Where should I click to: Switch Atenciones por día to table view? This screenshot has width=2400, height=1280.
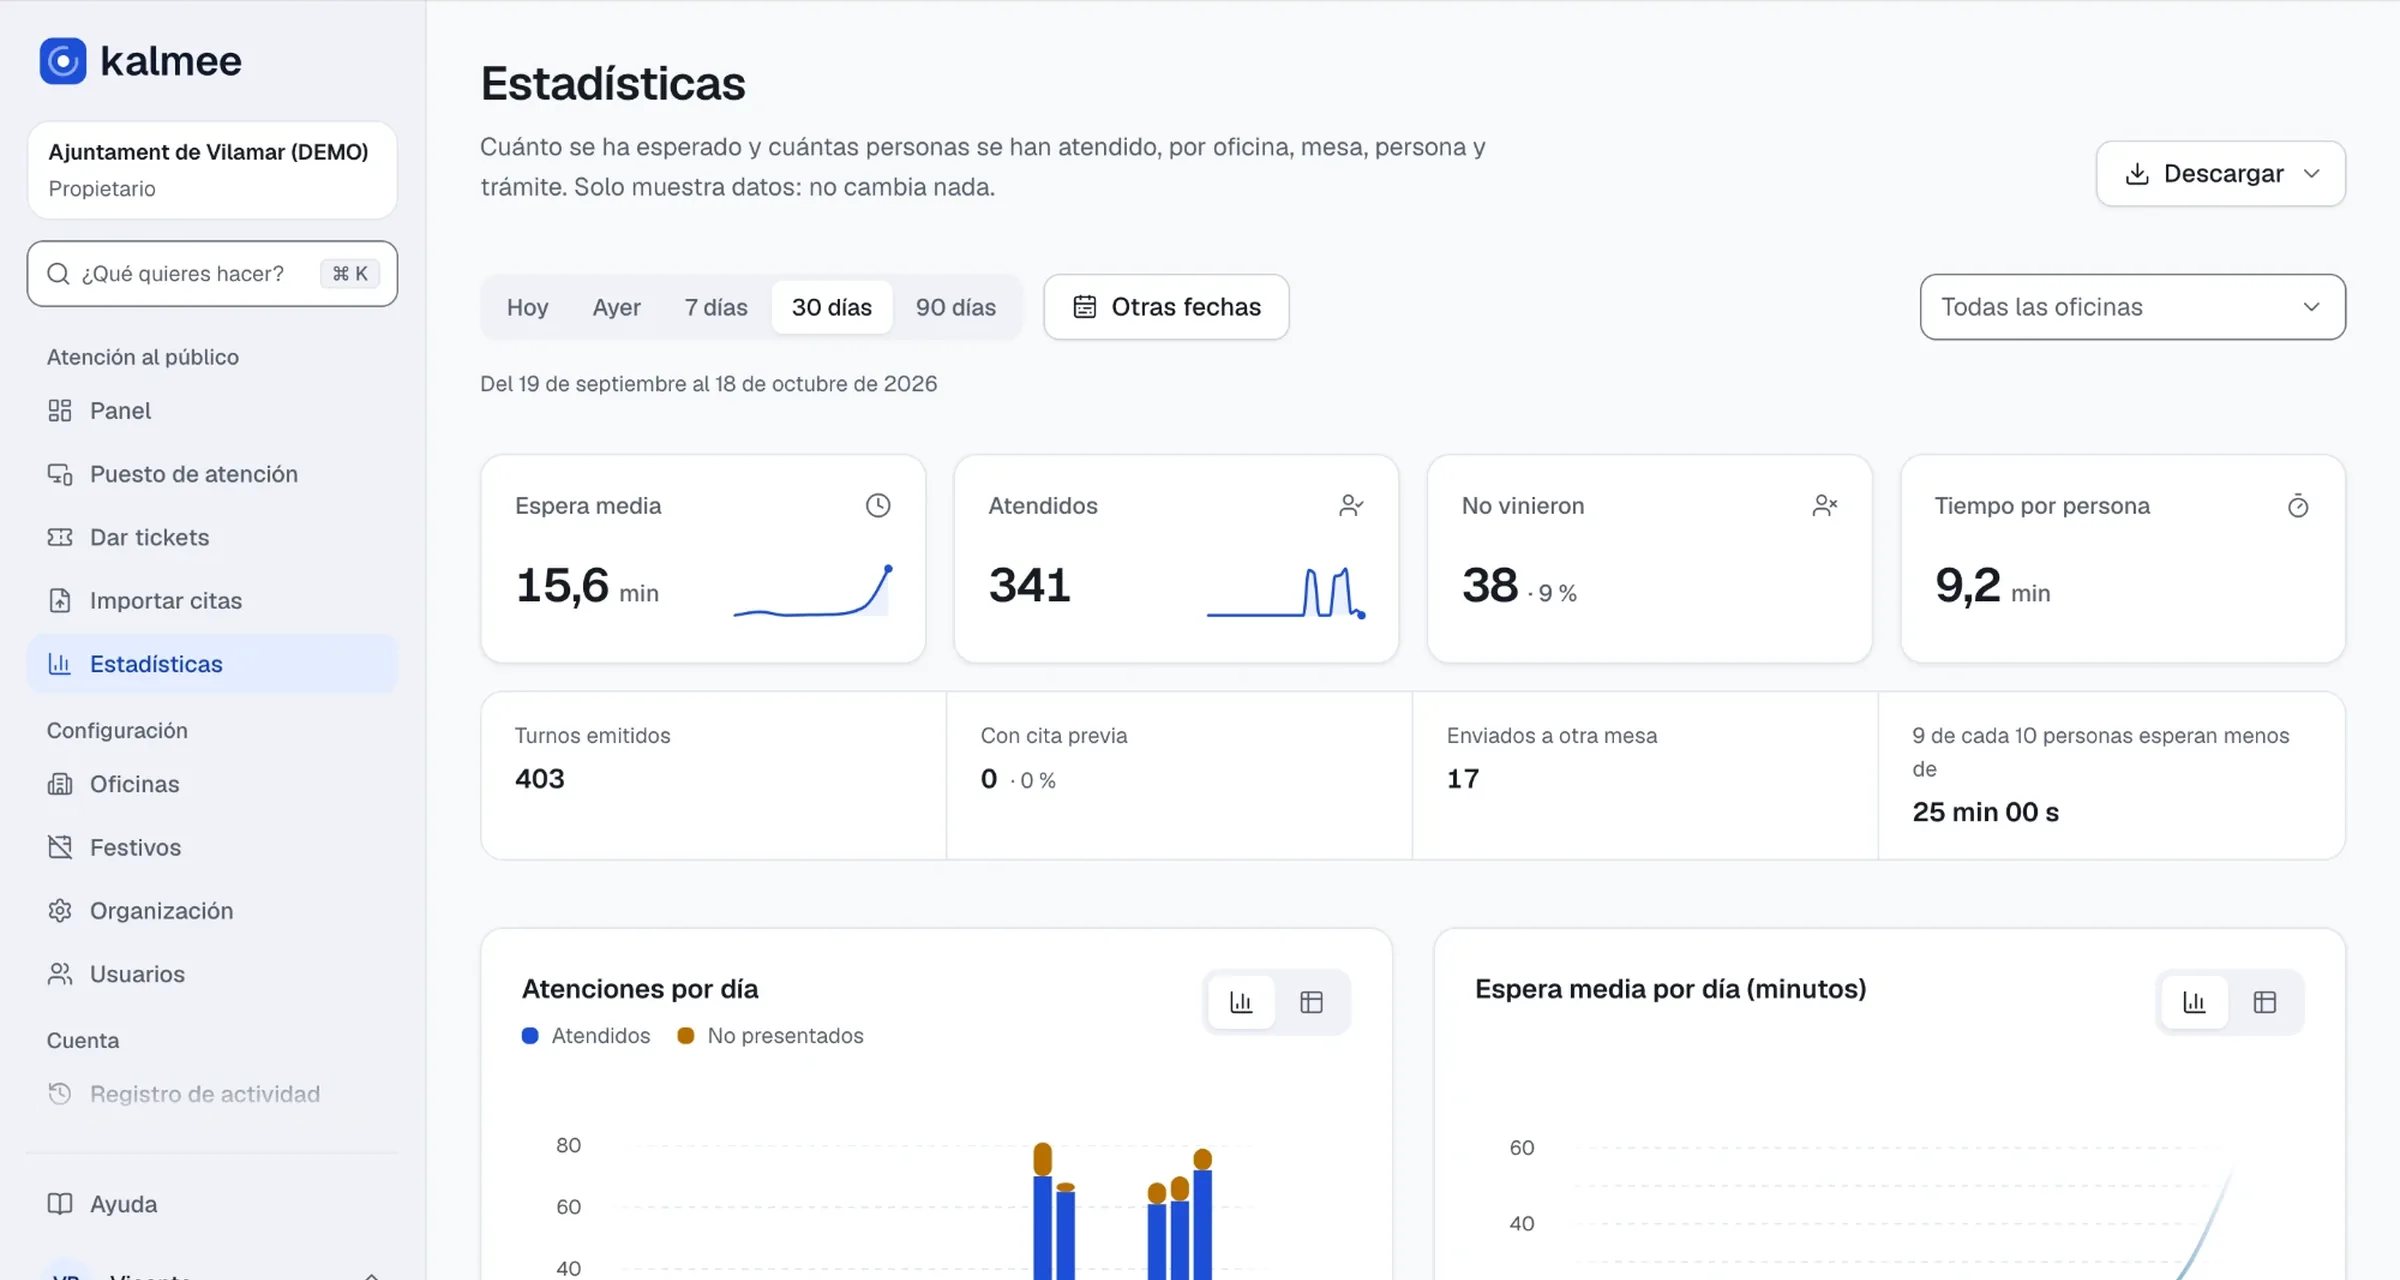coord(1311,1002)
